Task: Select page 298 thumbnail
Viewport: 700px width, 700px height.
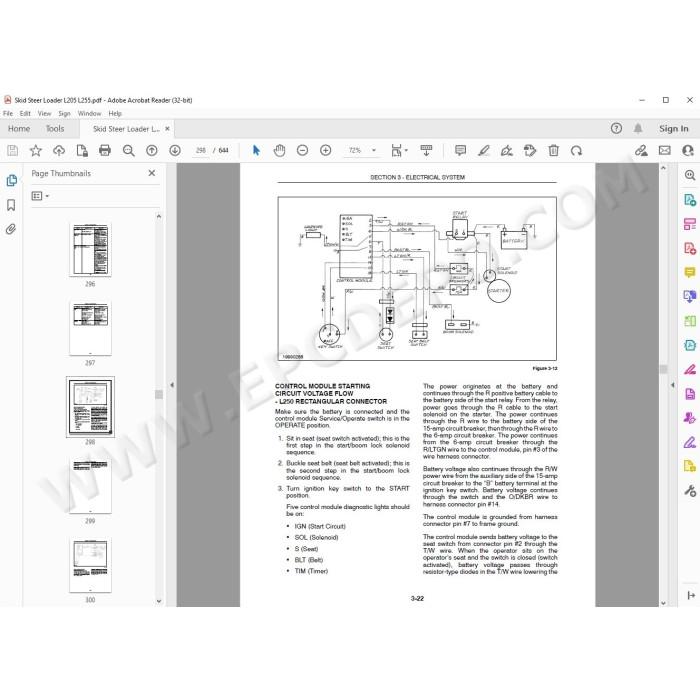Action: pos(90,407)
